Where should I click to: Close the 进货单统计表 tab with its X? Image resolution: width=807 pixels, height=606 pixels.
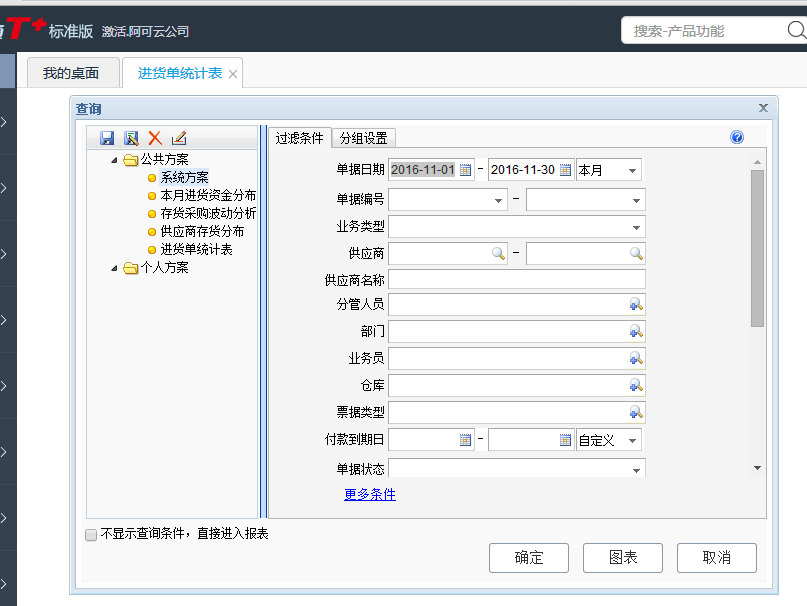(x=233, y=74)
